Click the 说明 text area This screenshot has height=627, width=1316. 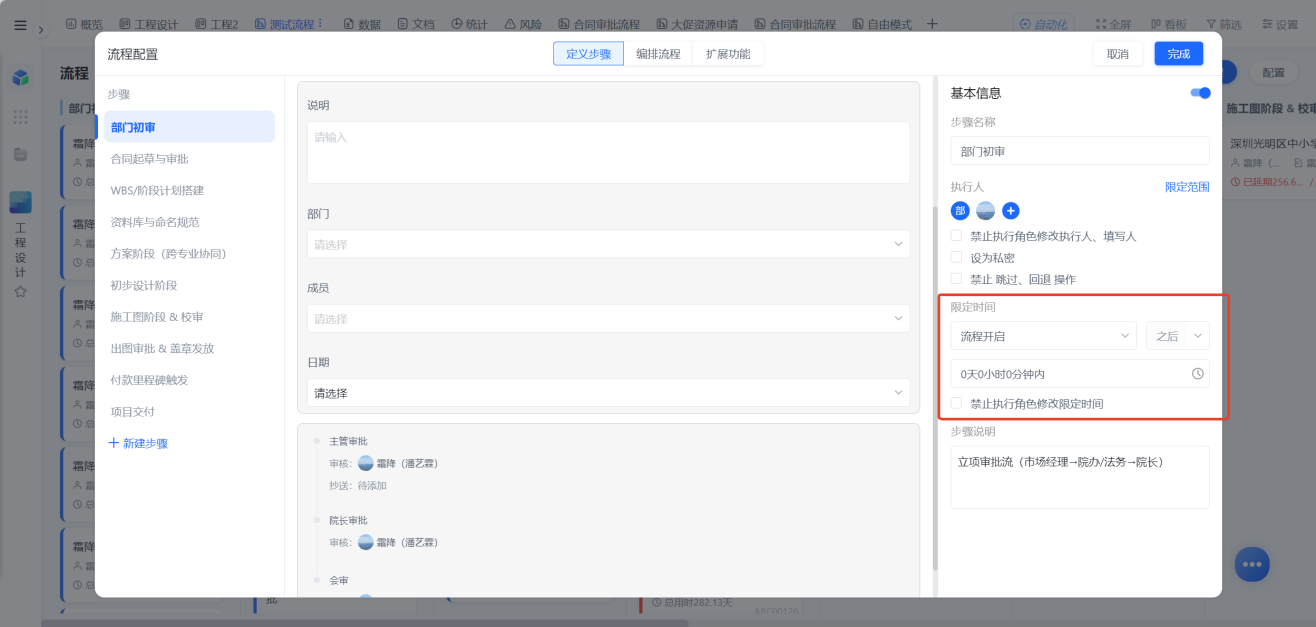[x=608, y=152]
